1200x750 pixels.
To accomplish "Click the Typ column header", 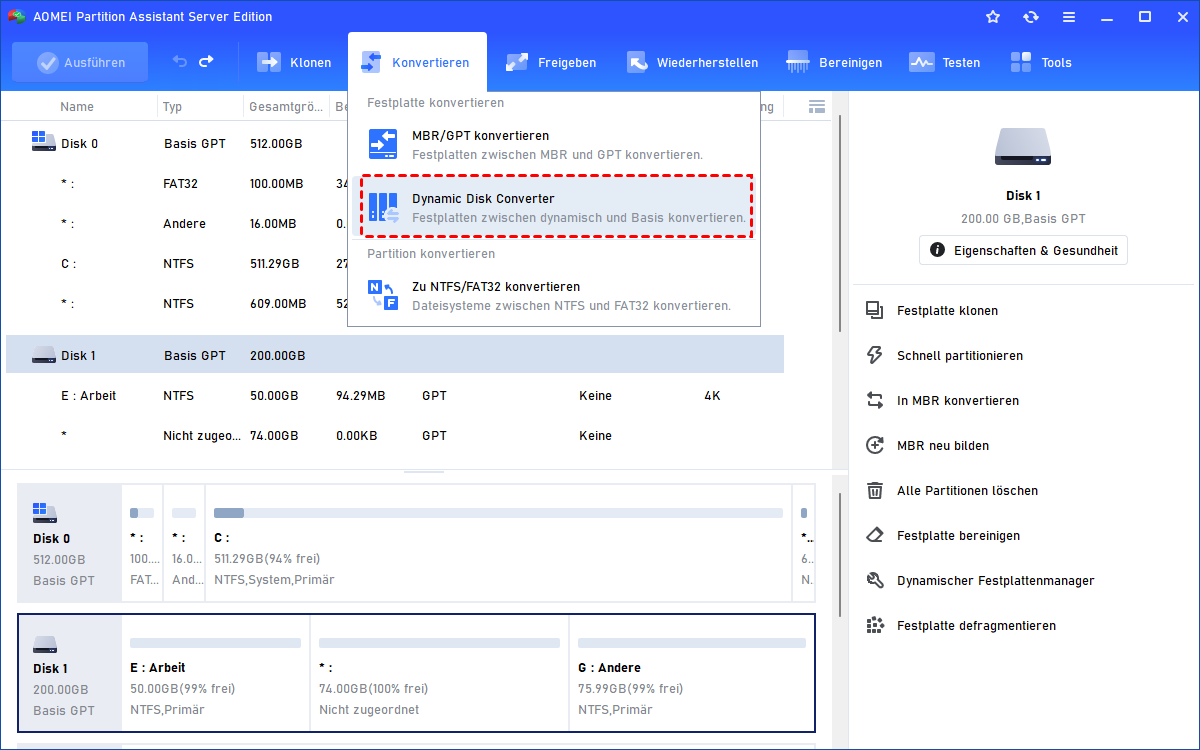I will coord(173,107).
